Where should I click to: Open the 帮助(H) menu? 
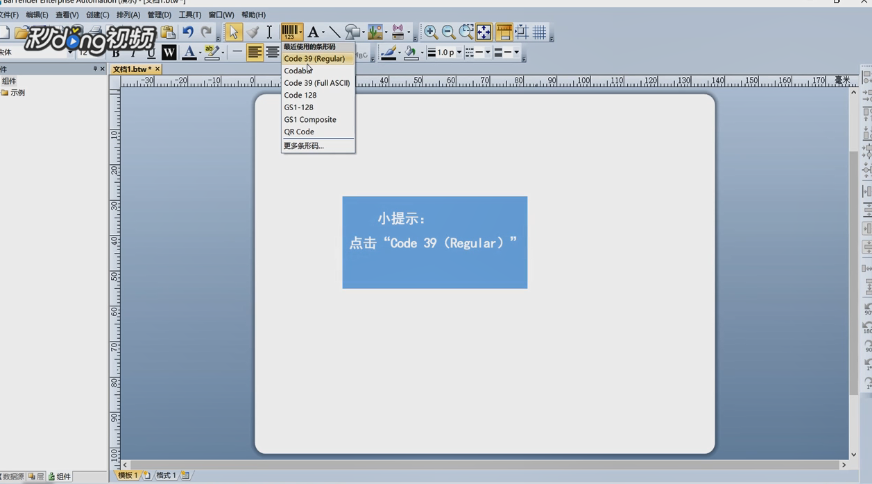pyautogui.click(x=254, y=14)
